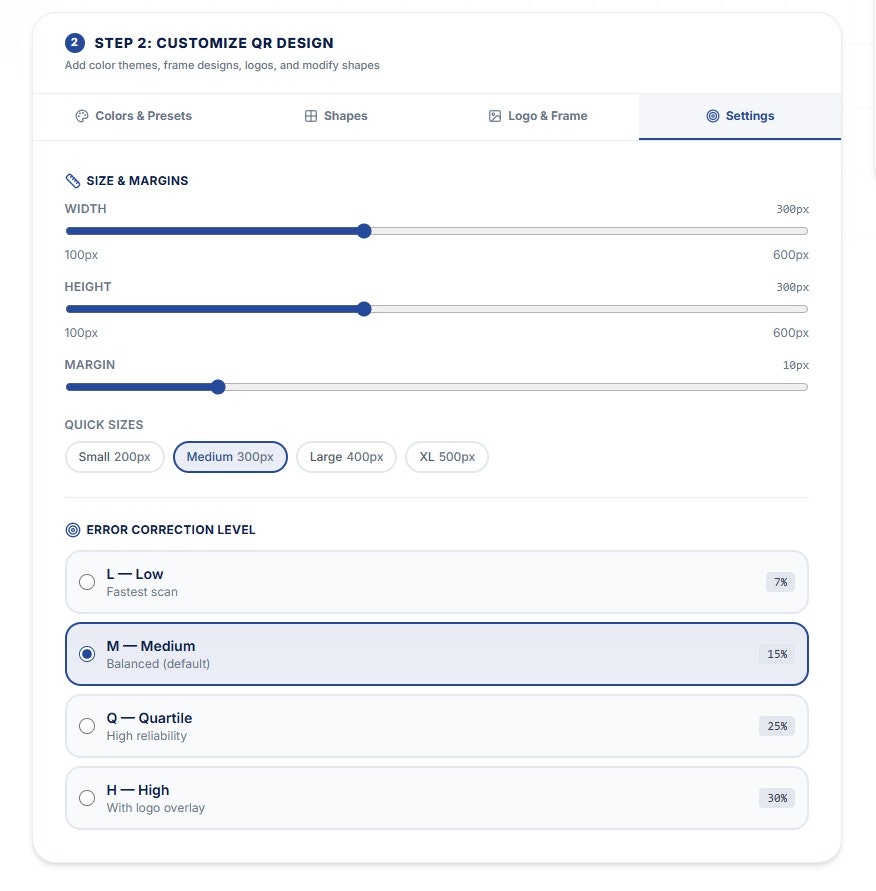The width and height of the screenshot is (876, 891).
Task: Choose the M — Medium error correction option
Action: click(x=436, y=654)
